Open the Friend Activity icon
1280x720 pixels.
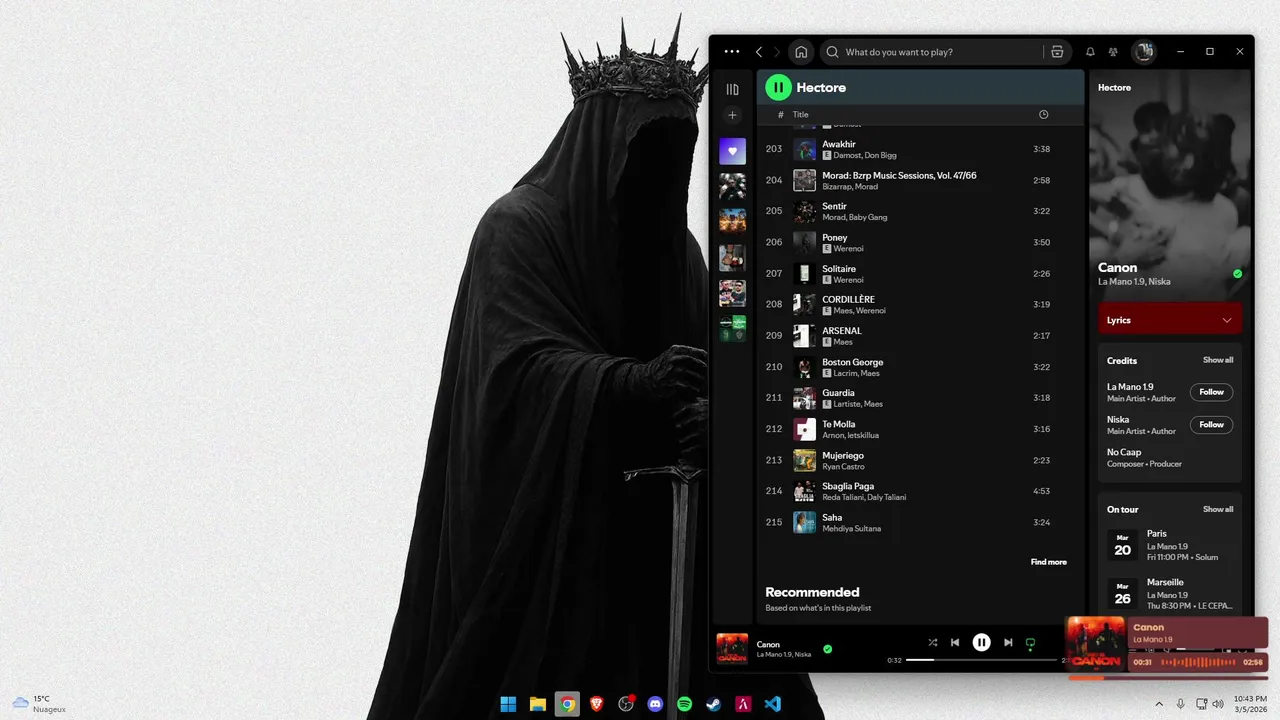click(1113, 52)
